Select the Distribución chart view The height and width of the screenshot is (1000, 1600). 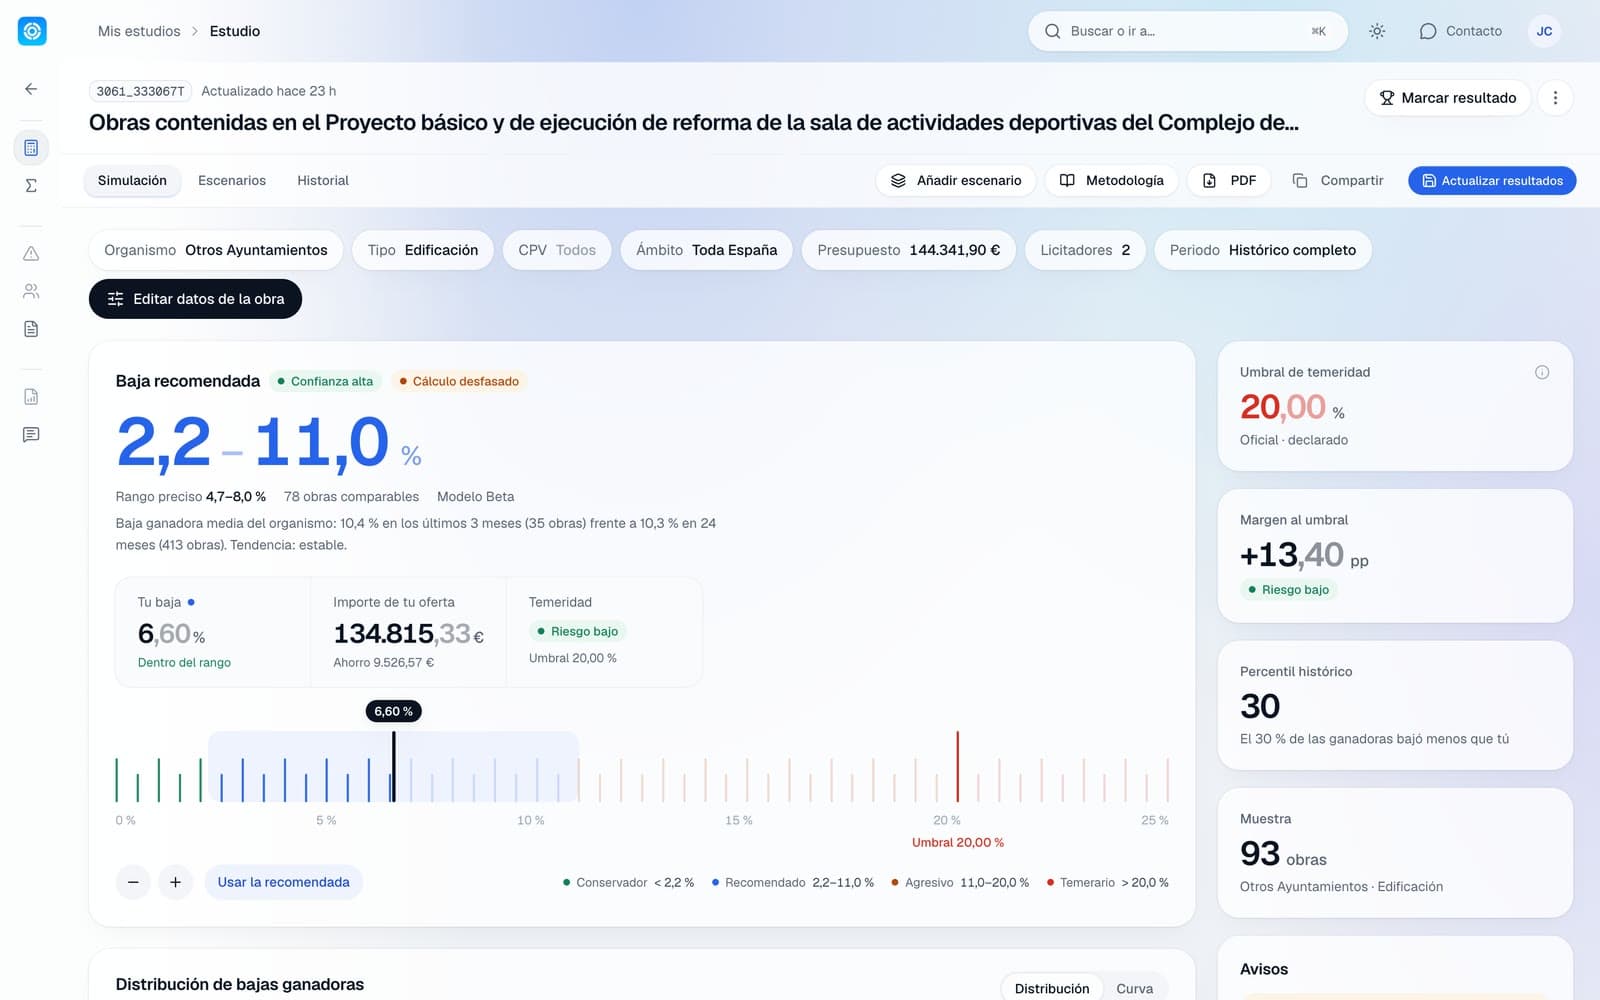click(x=1052, y=988)
